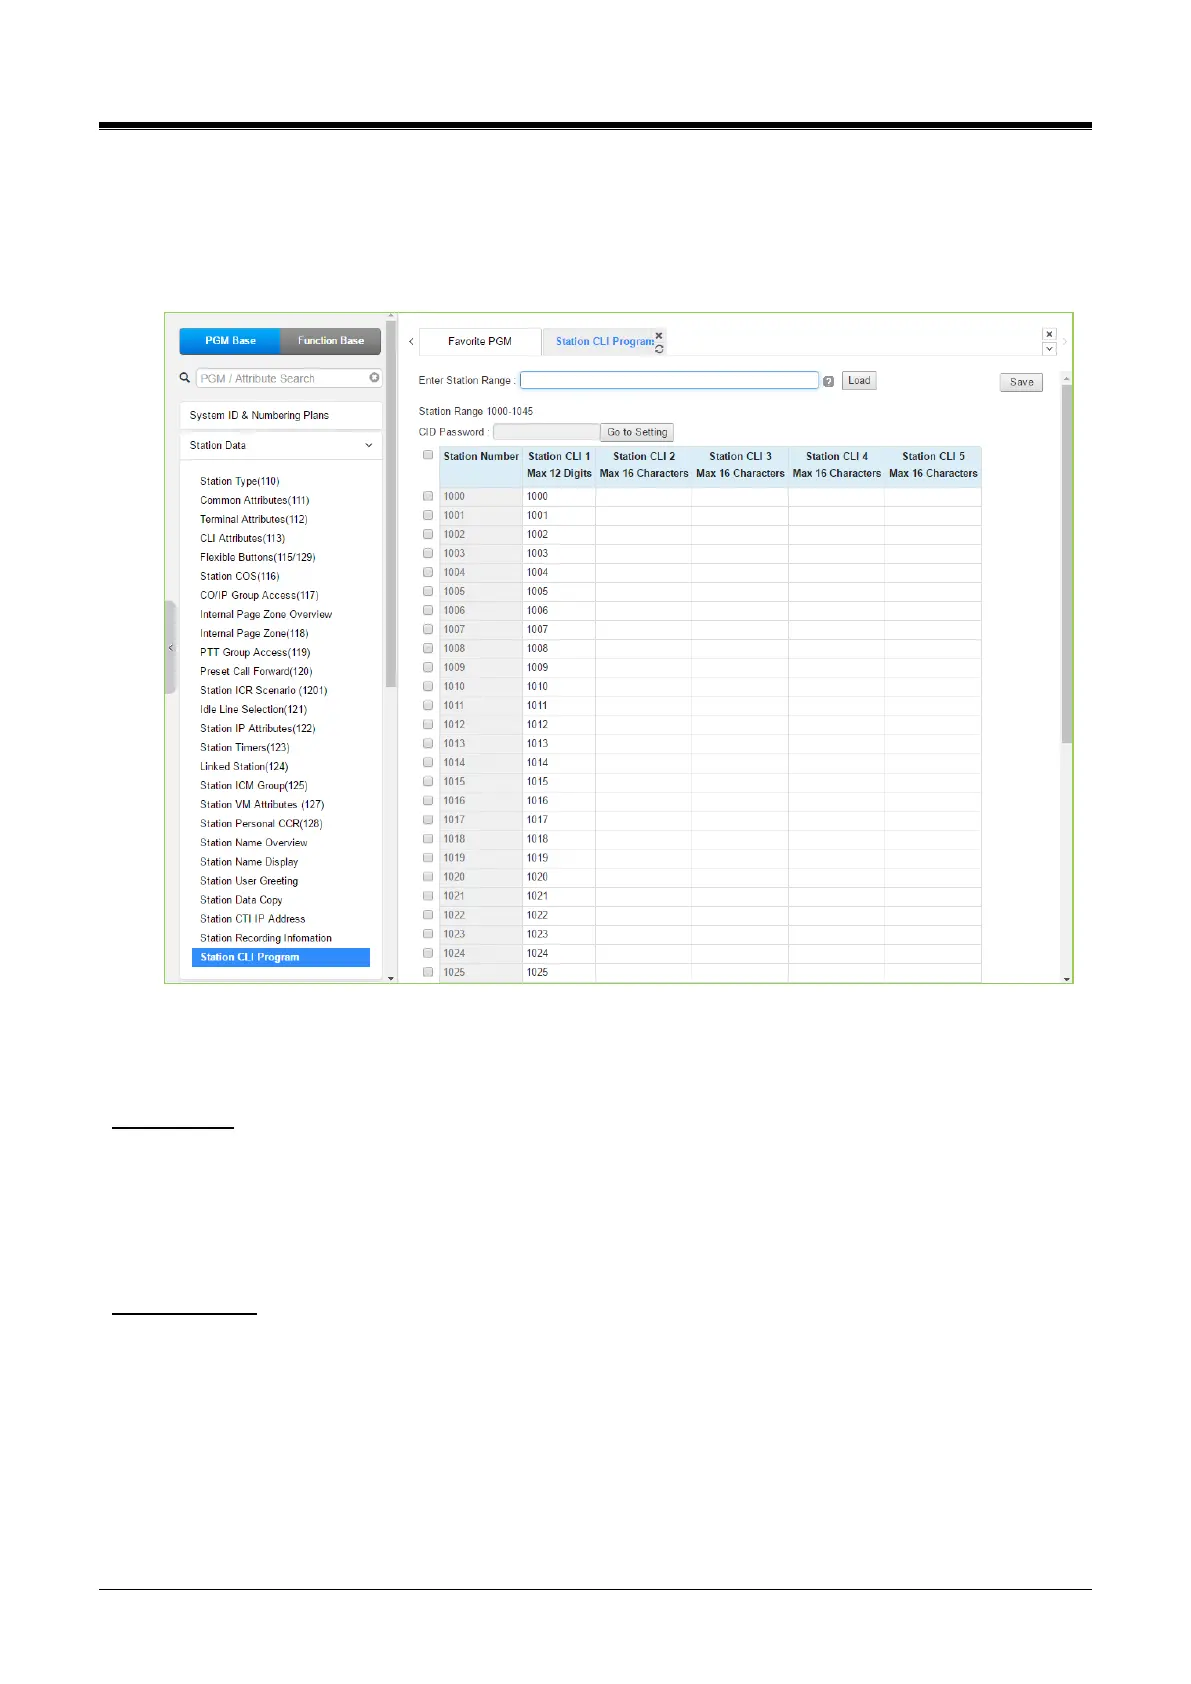Open Station Type(110)
The image size is (1191, 1684).
(240, 481)
